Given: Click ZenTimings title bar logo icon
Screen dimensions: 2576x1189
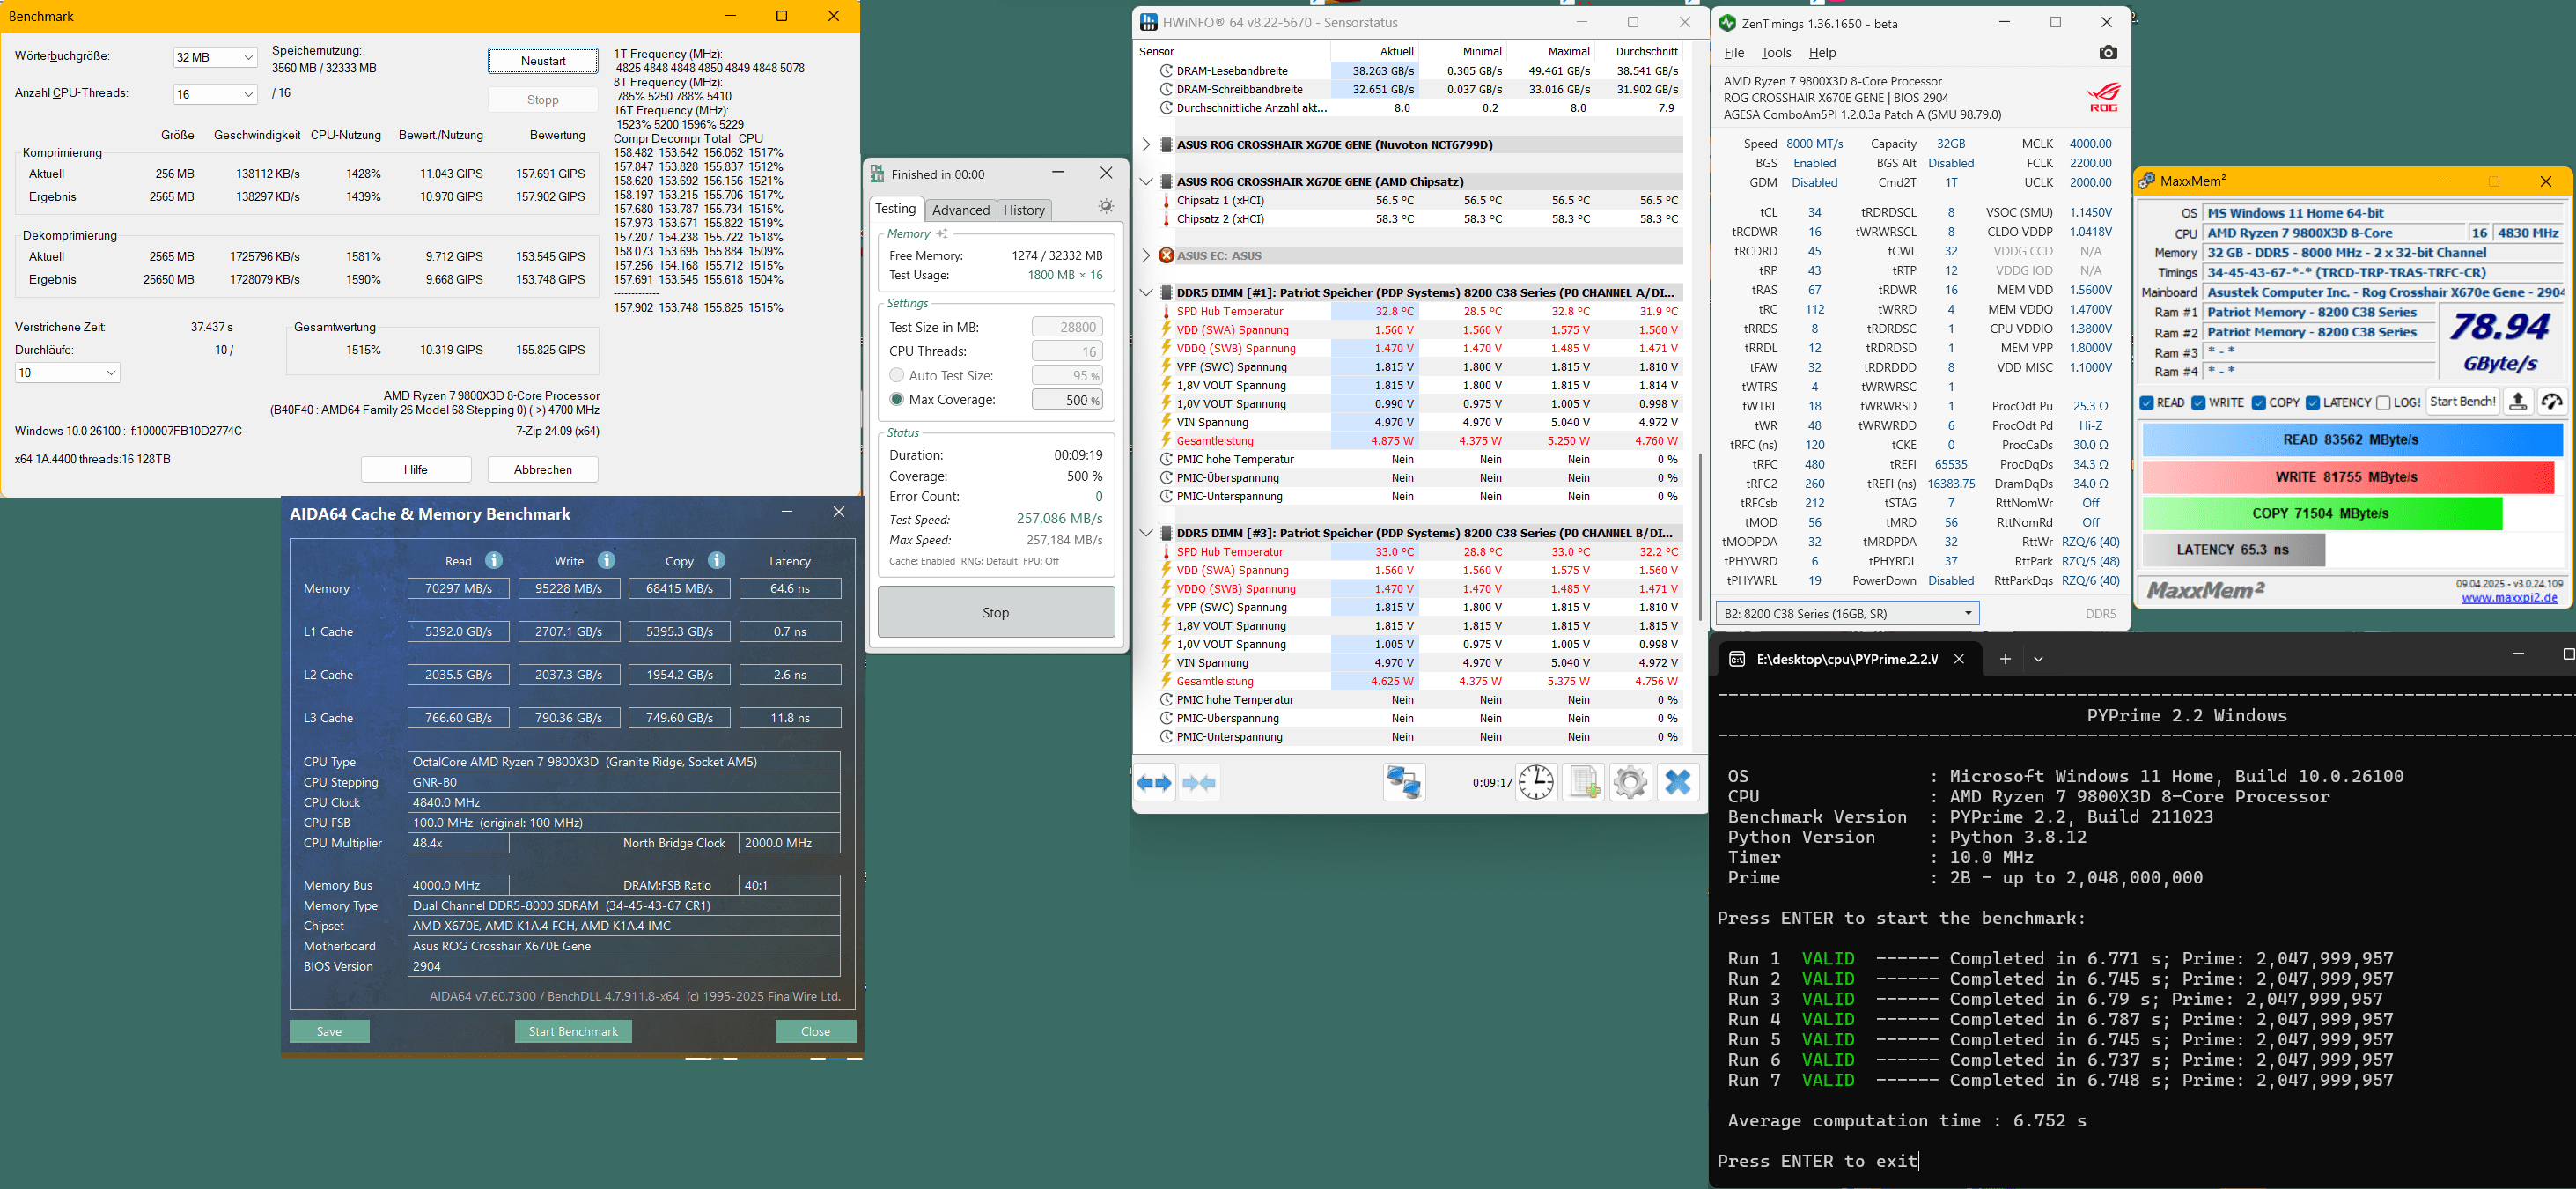Looking at the screenshot, I should (x=1727, y=23).
